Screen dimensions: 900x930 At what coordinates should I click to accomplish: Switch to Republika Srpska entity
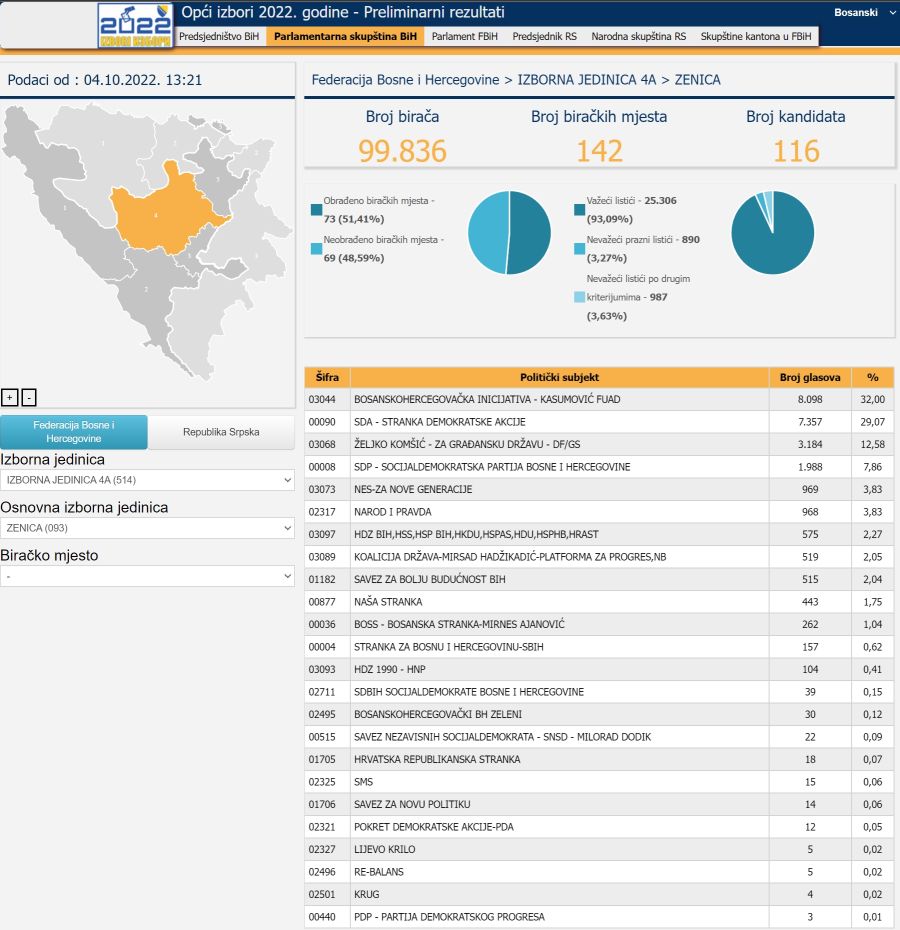pos(221,432)
